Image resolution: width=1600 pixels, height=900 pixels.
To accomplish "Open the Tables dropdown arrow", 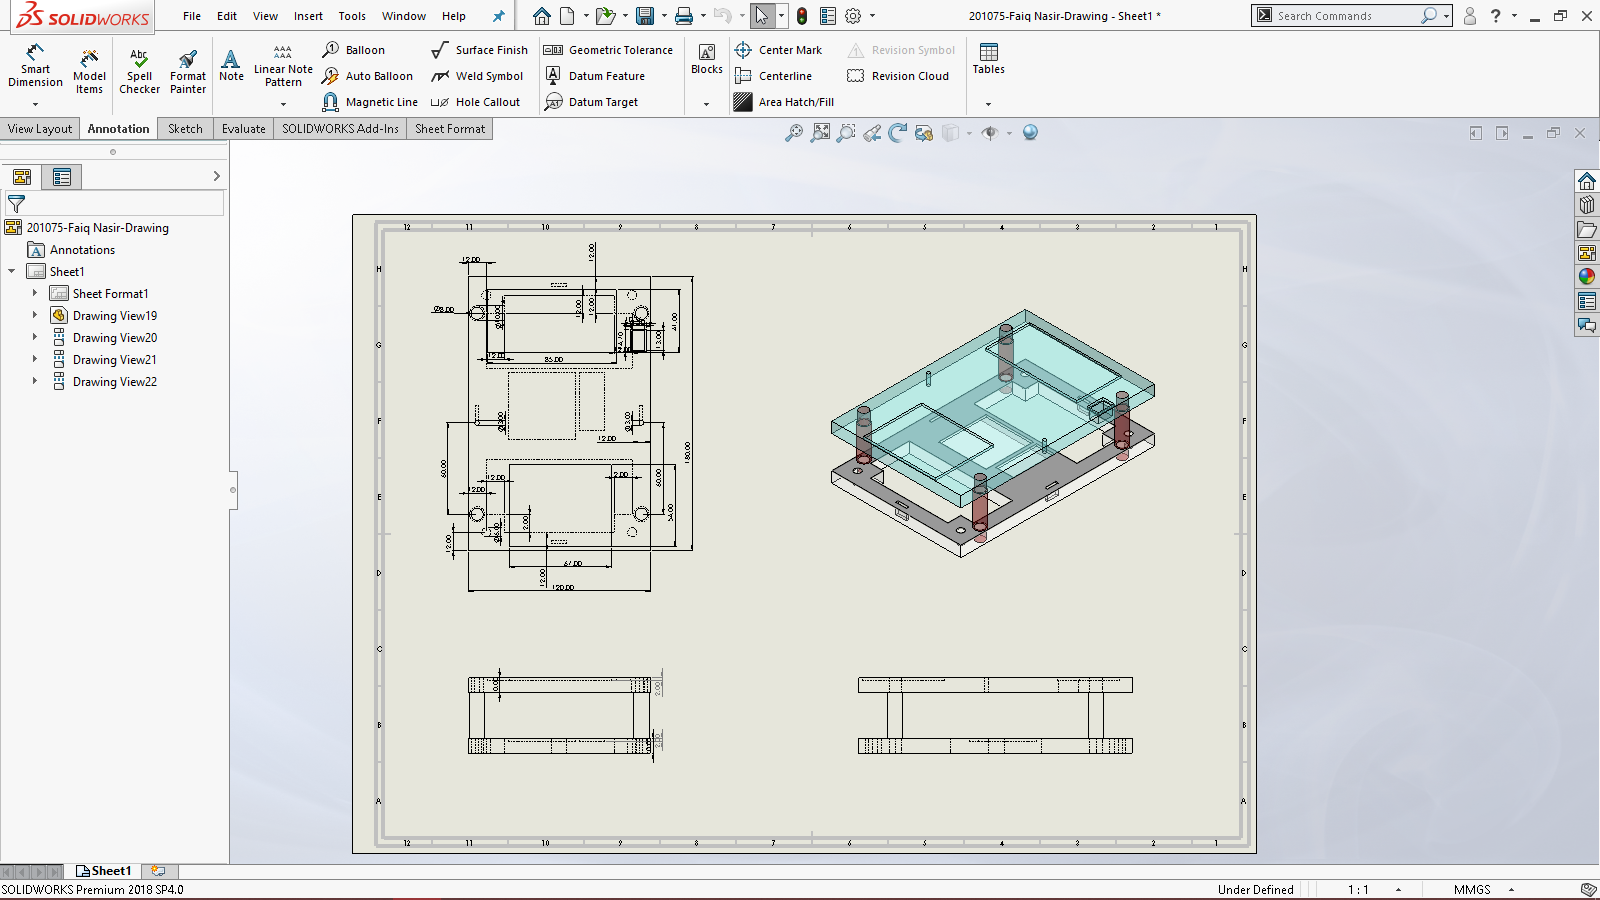I will pyautogui.click(x=988, y=104).
